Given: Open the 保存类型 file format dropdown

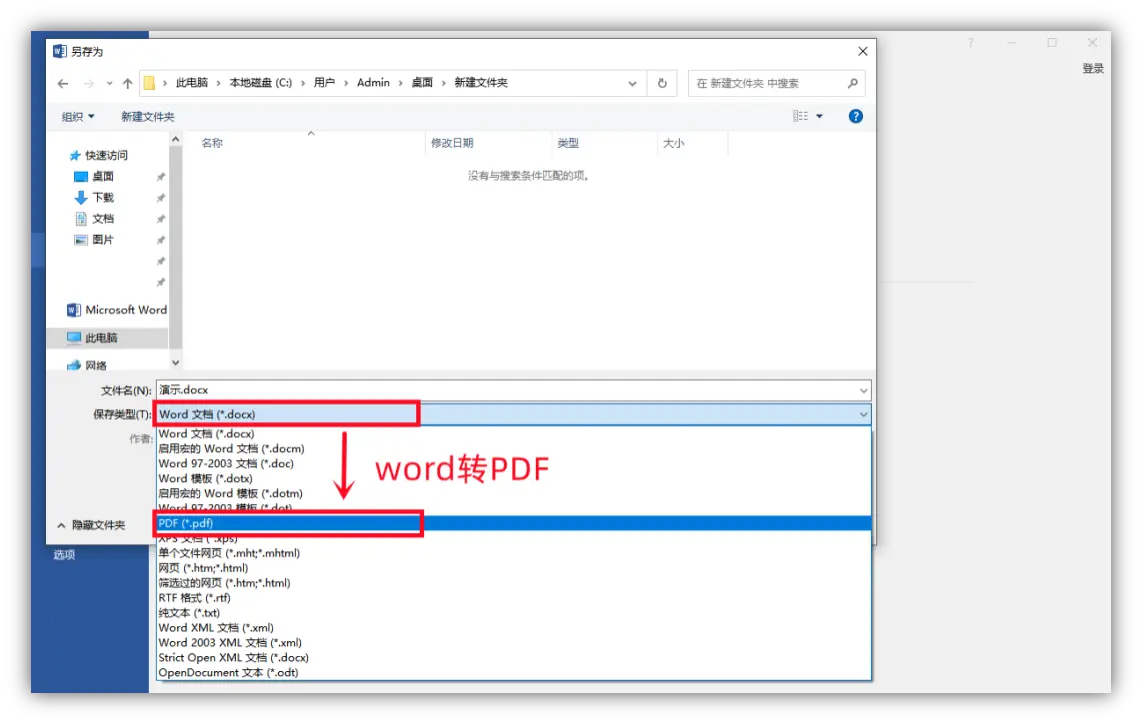Looking at the screenshot, I should coord(863,413).
